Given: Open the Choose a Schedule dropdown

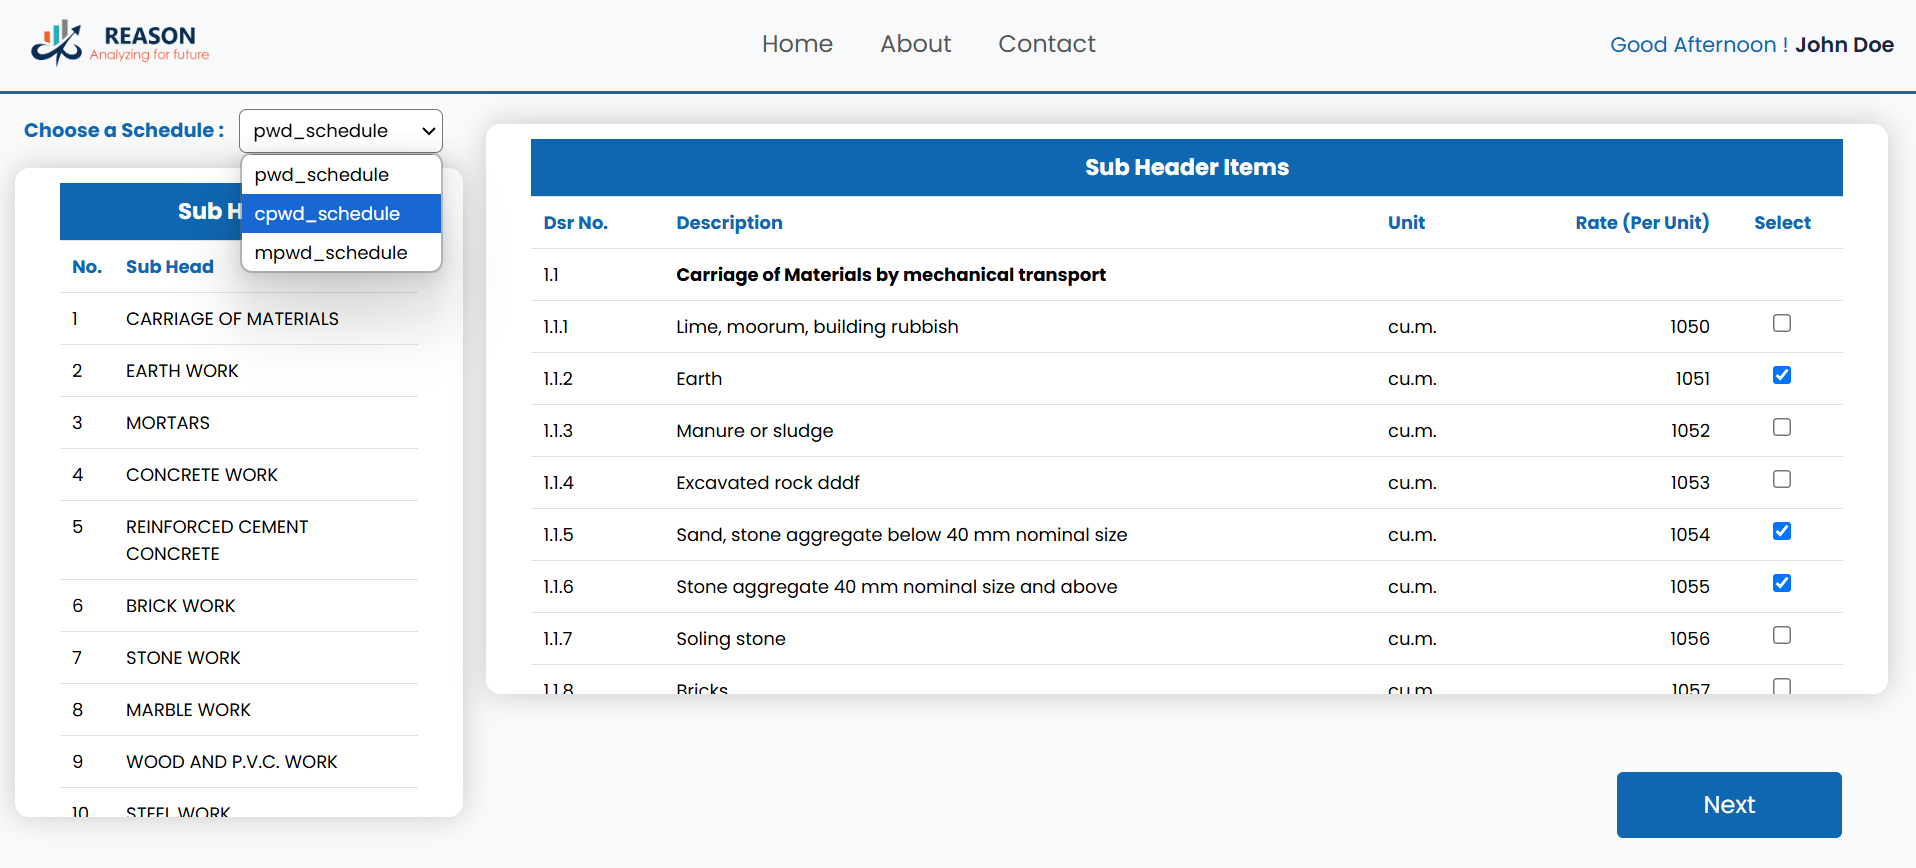Looking at the screenshot, I should (341, 131).
